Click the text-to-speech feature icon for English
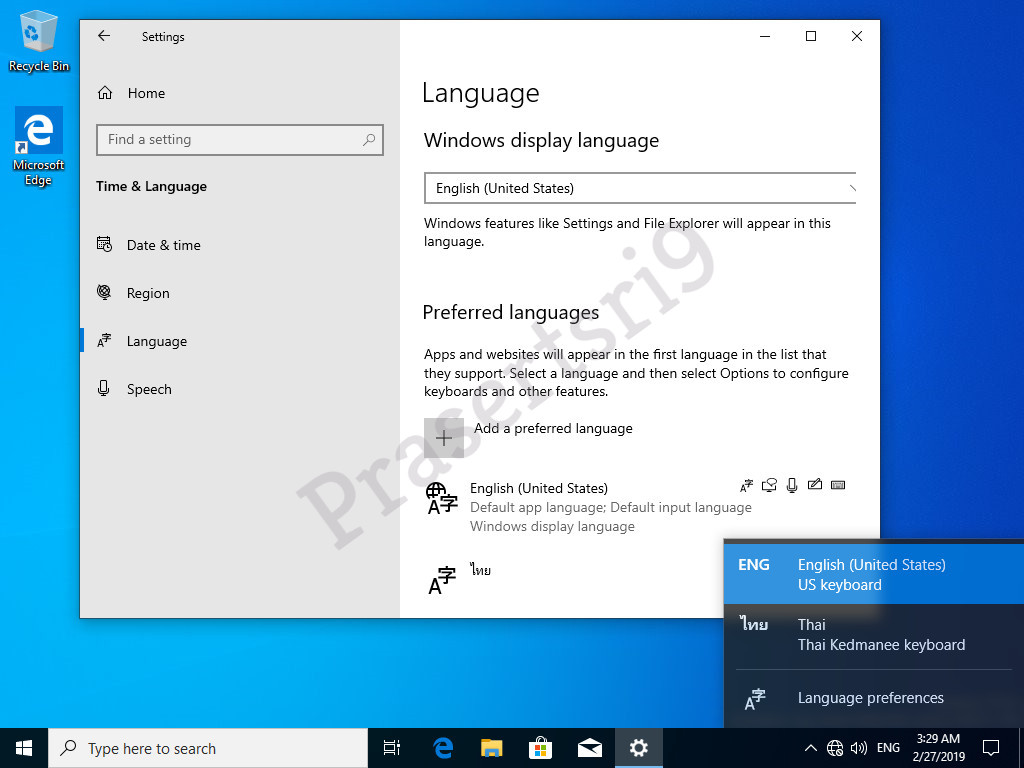 click(769, 485)
